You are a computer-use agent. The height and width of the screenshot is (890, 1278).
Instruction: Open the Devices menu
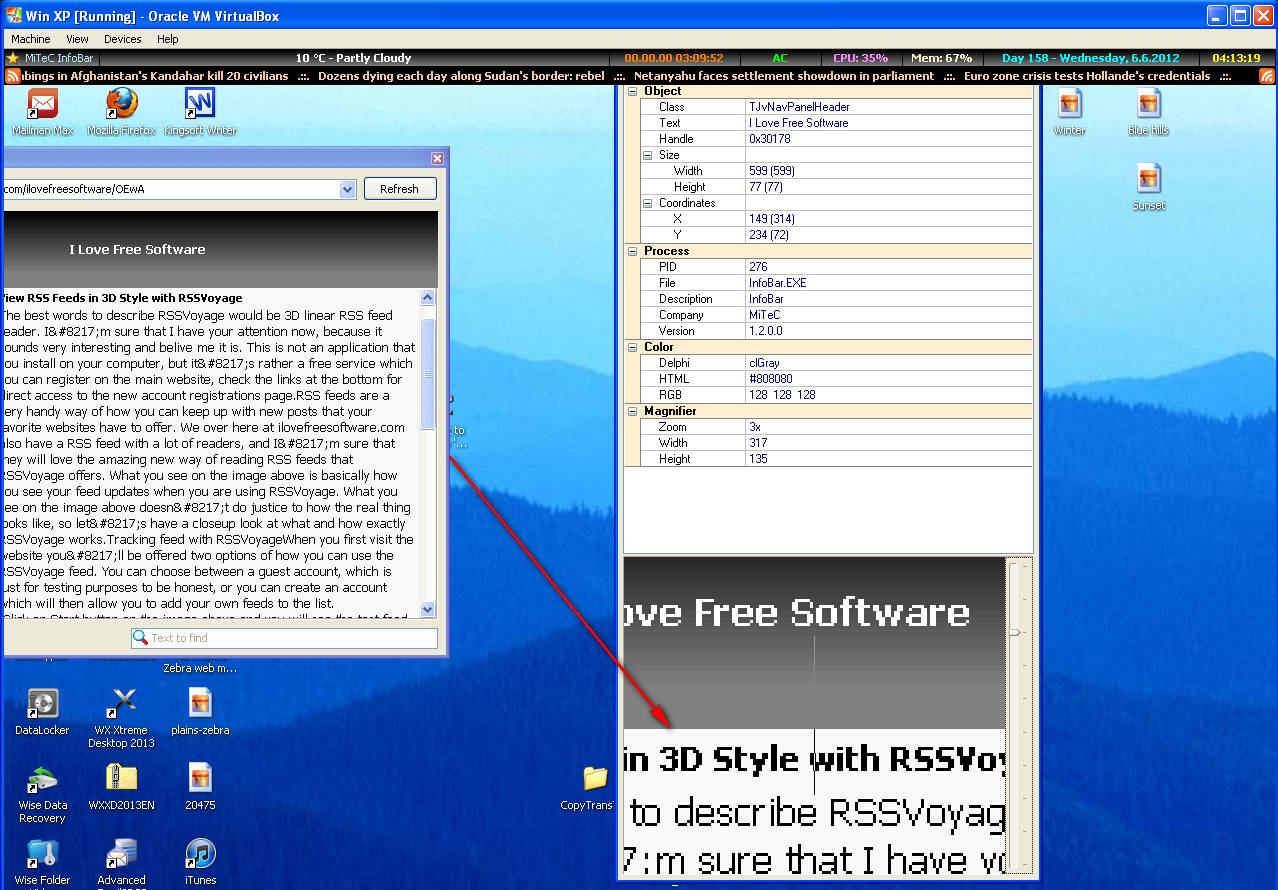122,39
